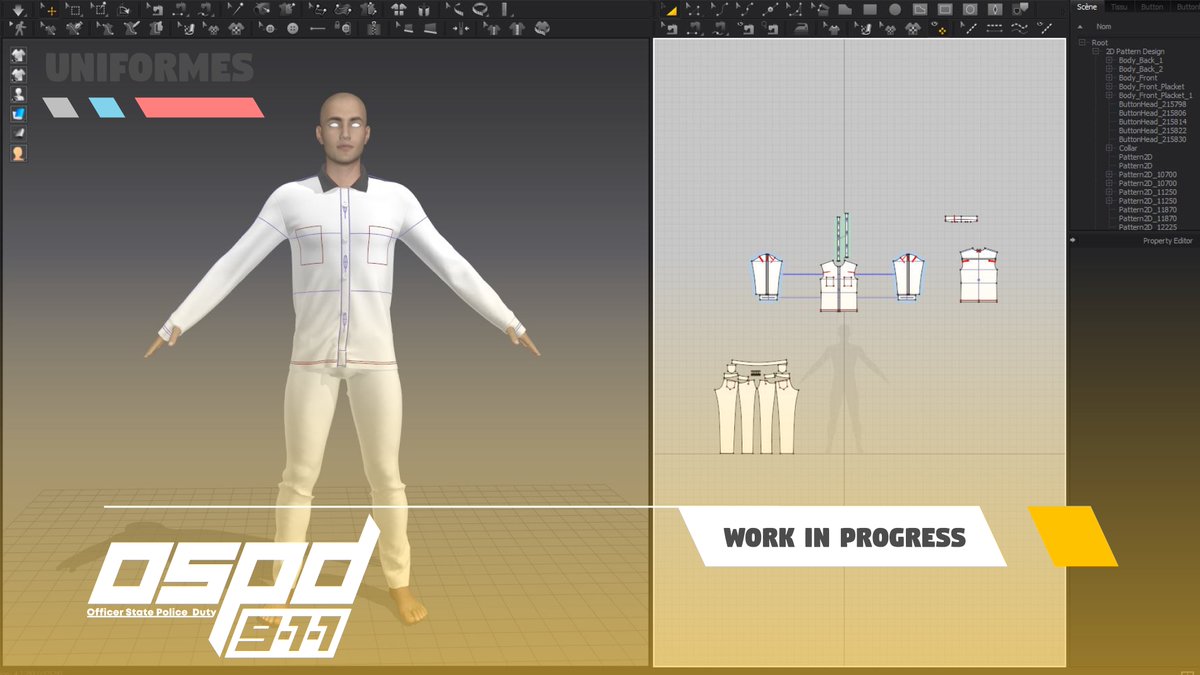Select the small collar pattern piece in 2D
1200x675 pixels.
coord(961,218)
